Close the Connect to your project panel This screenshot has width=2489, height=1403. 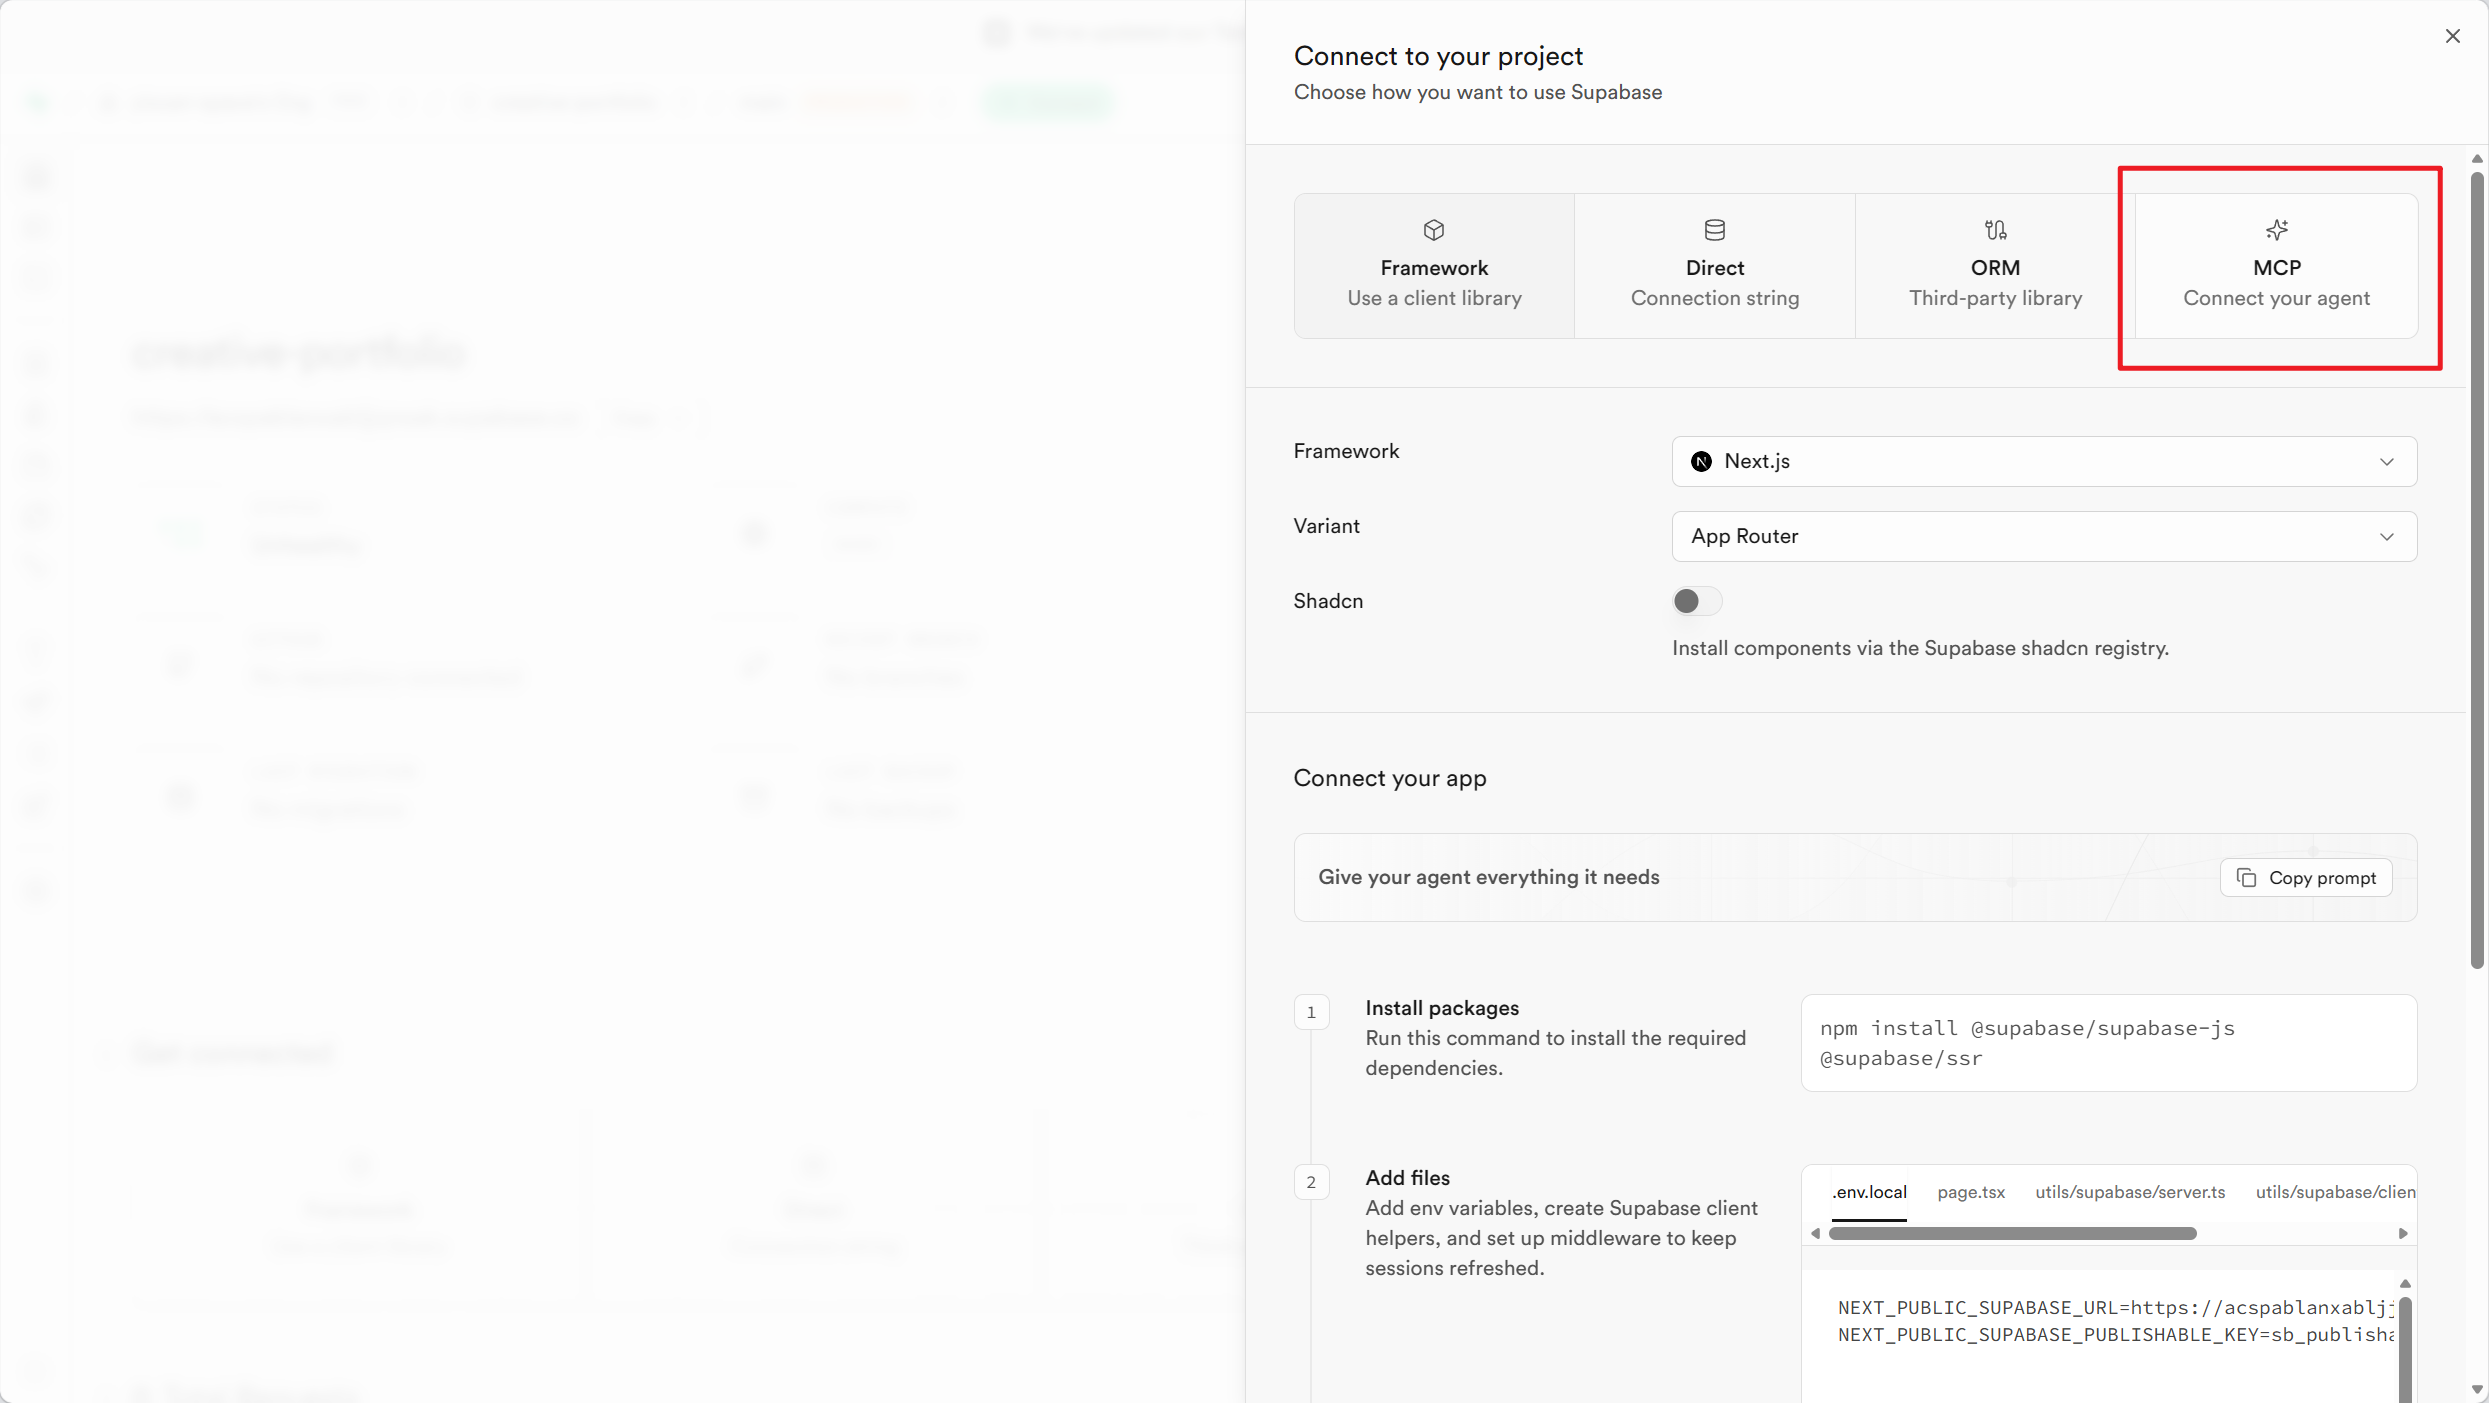click(x=2452, y=36)
